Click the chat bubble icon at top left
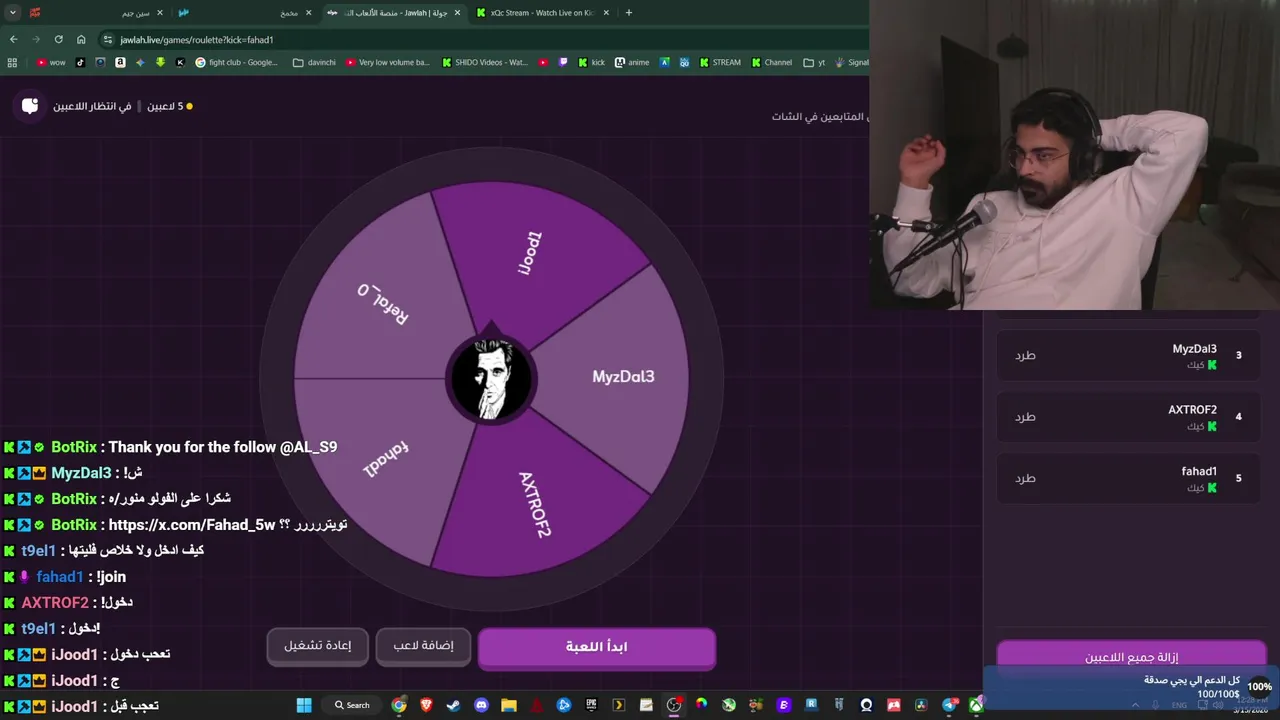Image resolution: width=1280 pixels, height=720 pixels. pos(30,106)
